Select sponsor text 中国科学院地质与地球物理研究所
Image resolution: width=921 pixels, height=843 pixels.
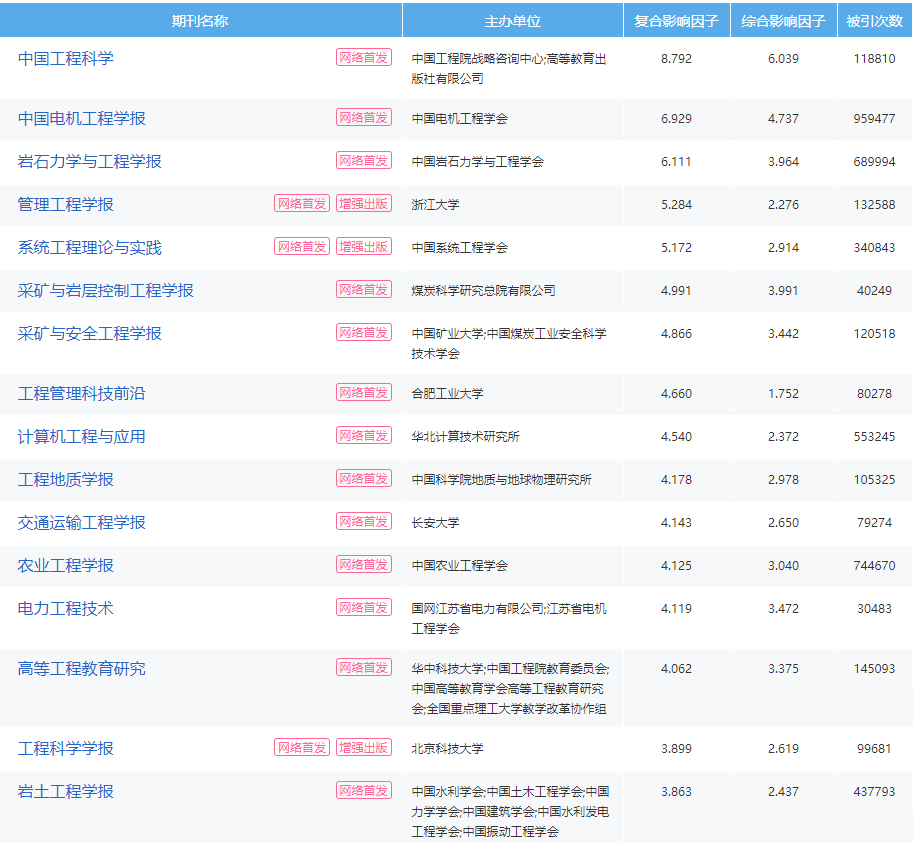pyautogui.click(x=502, y=479)
